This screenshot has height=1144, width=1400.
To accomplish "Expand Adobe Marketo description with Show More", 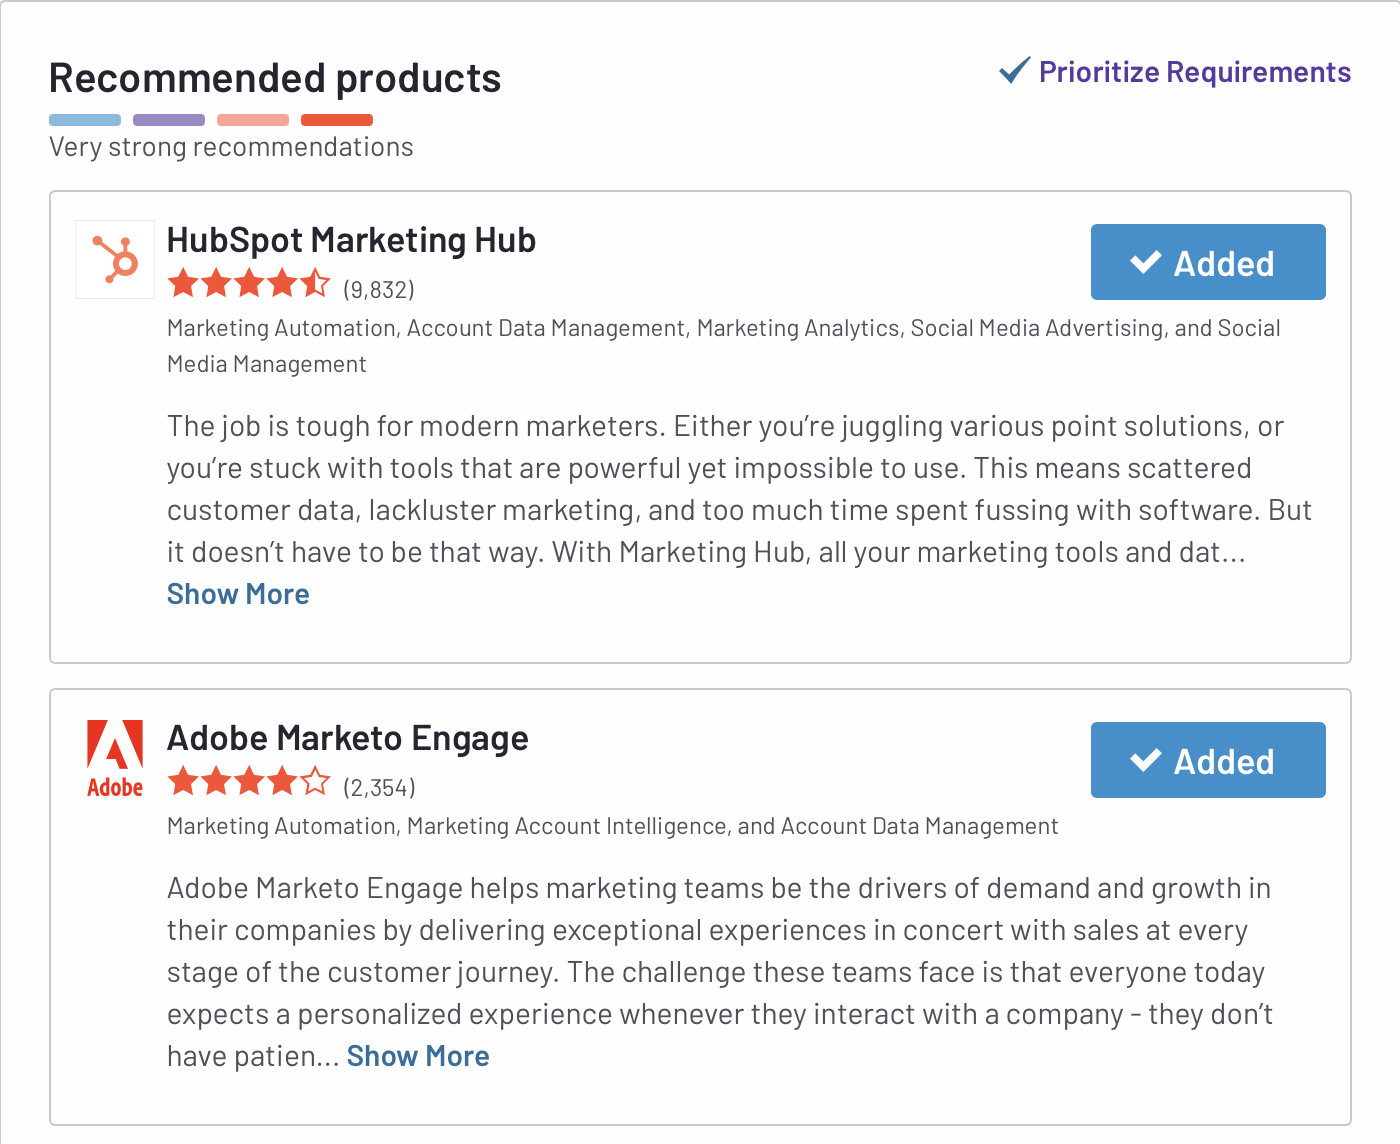I will click(418, 1056).
